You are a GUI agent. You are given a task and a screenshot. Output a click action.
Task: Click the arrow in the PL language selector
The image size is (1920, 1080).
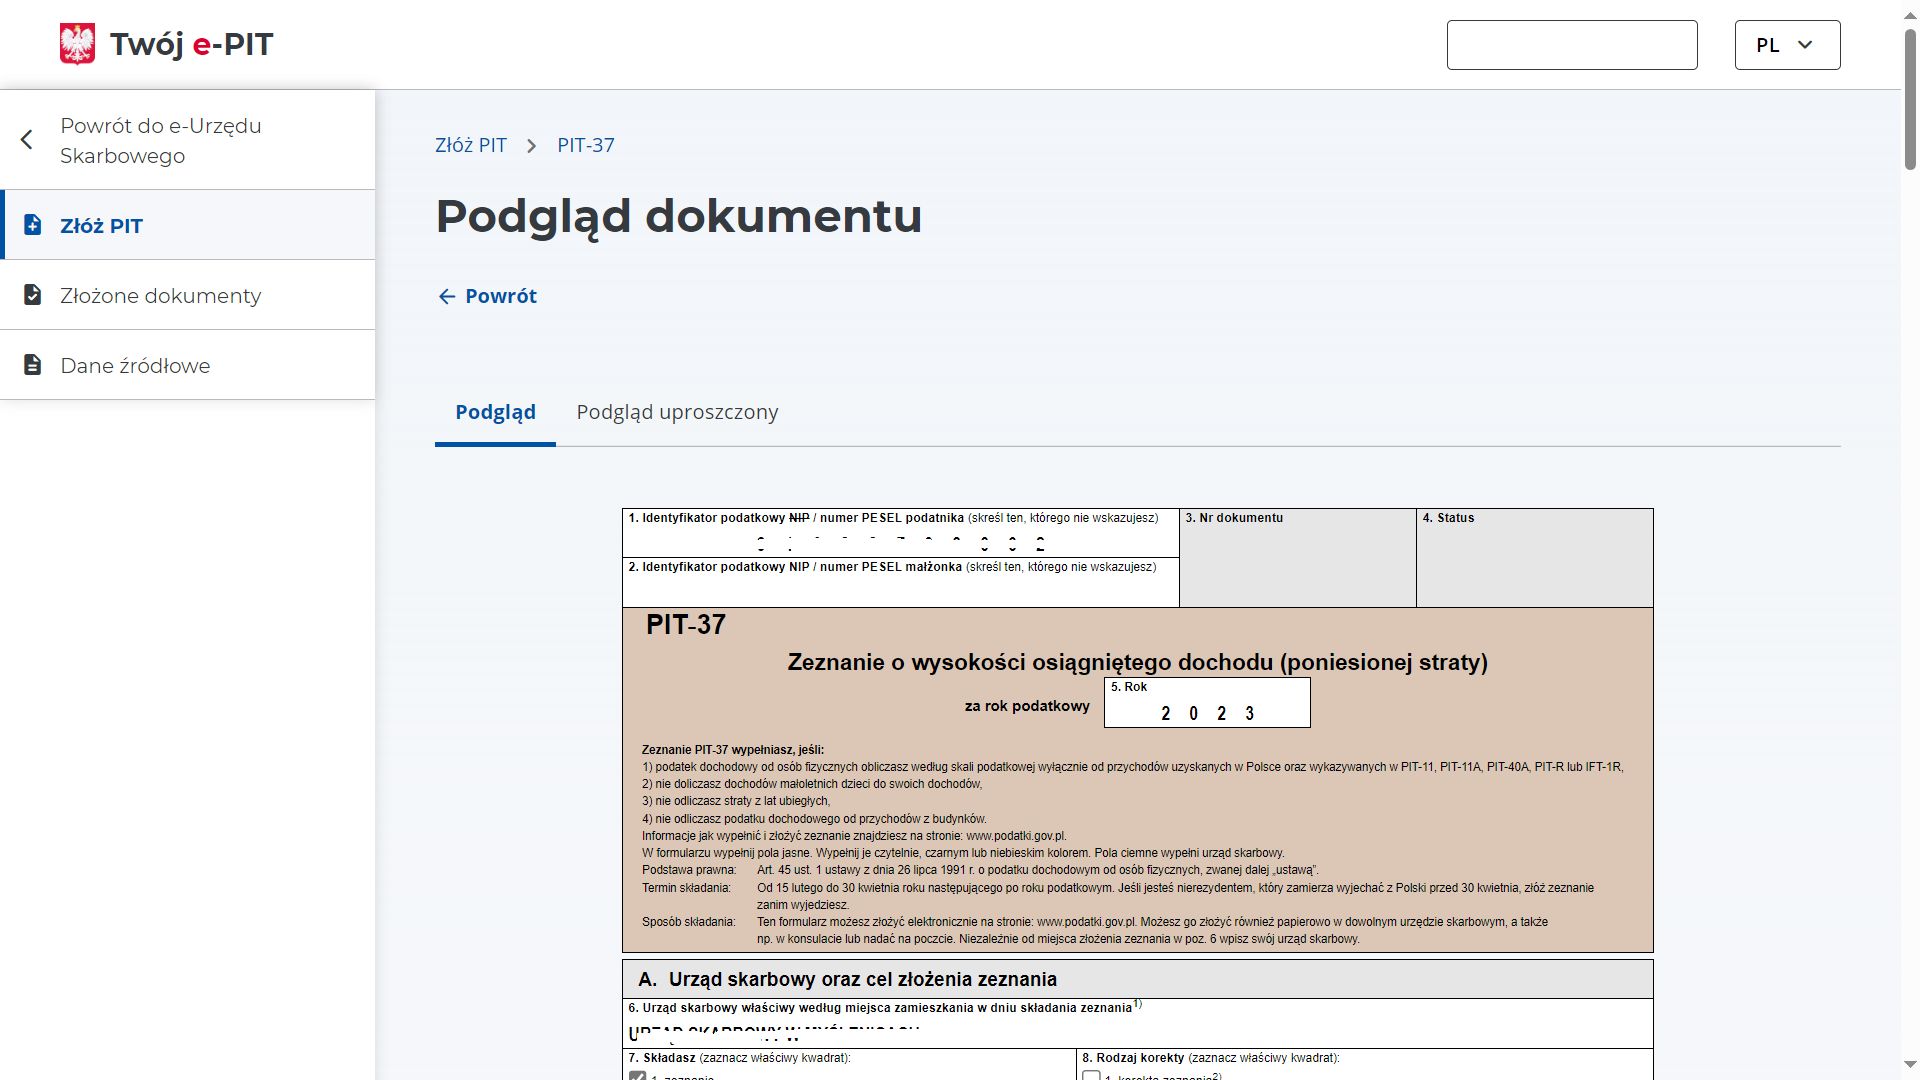pyautogui.click(x=1805, y=45)
